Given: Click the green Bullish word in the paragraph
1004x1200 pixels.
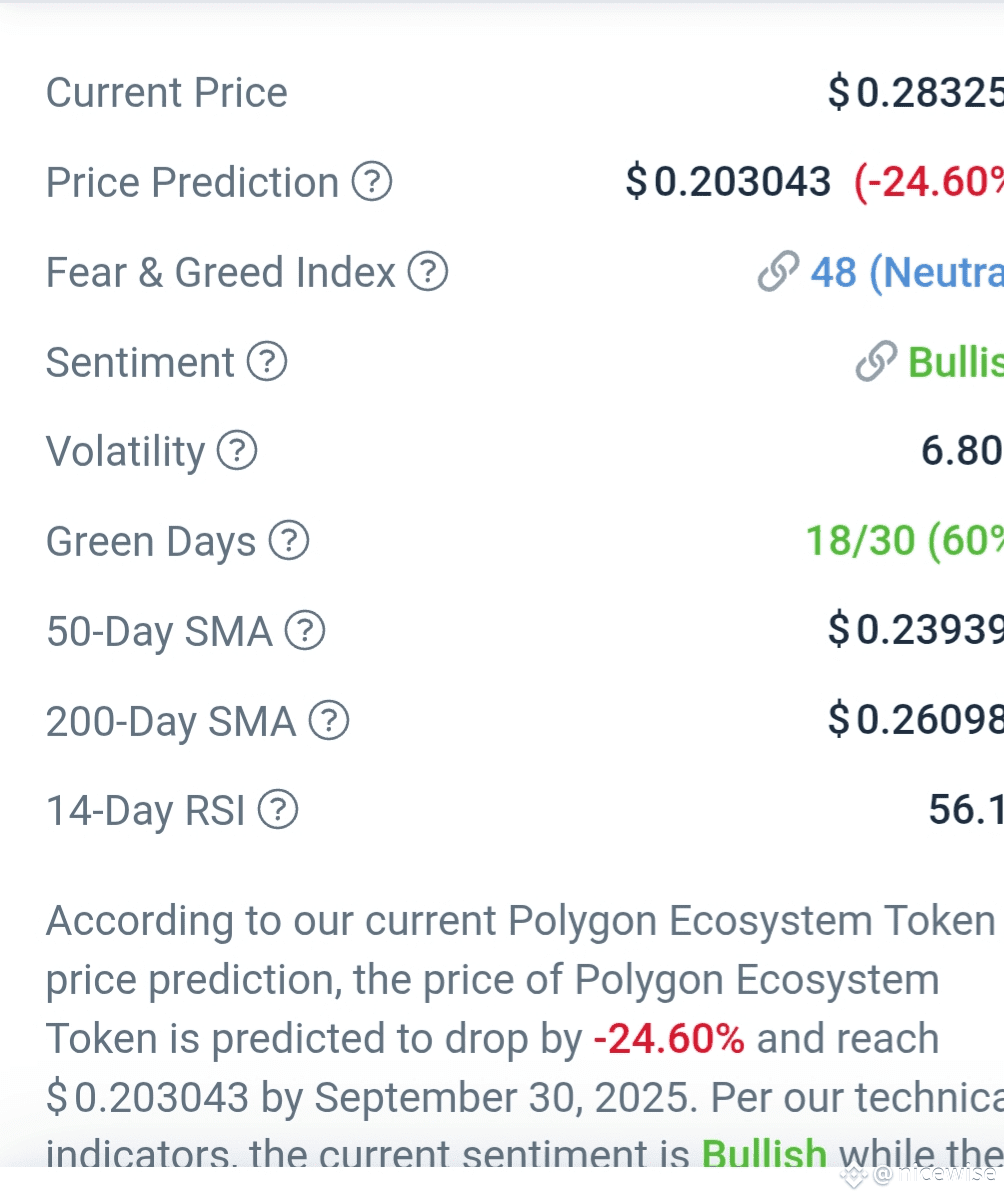Looking at the screenshot, I should (x=765, y=1155).
